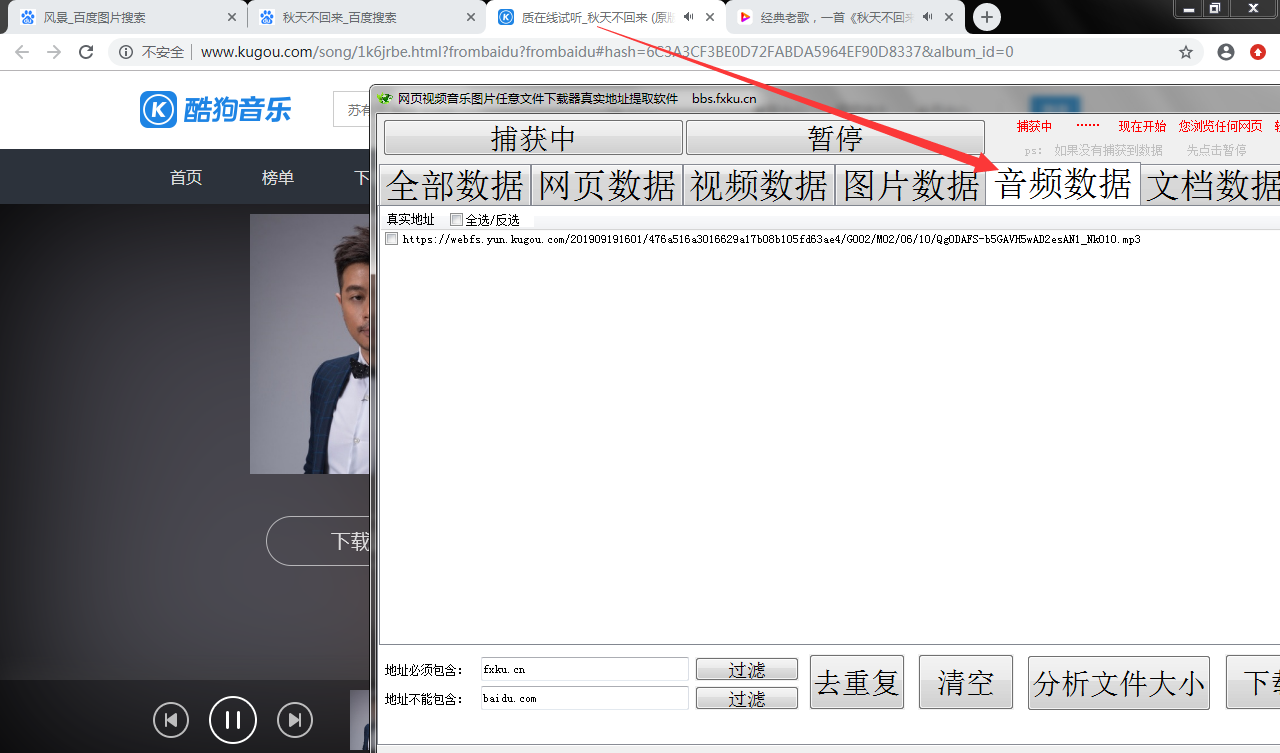Play the previous track in Kugou
1280x753 pixels.
click(x=171, y=720)
